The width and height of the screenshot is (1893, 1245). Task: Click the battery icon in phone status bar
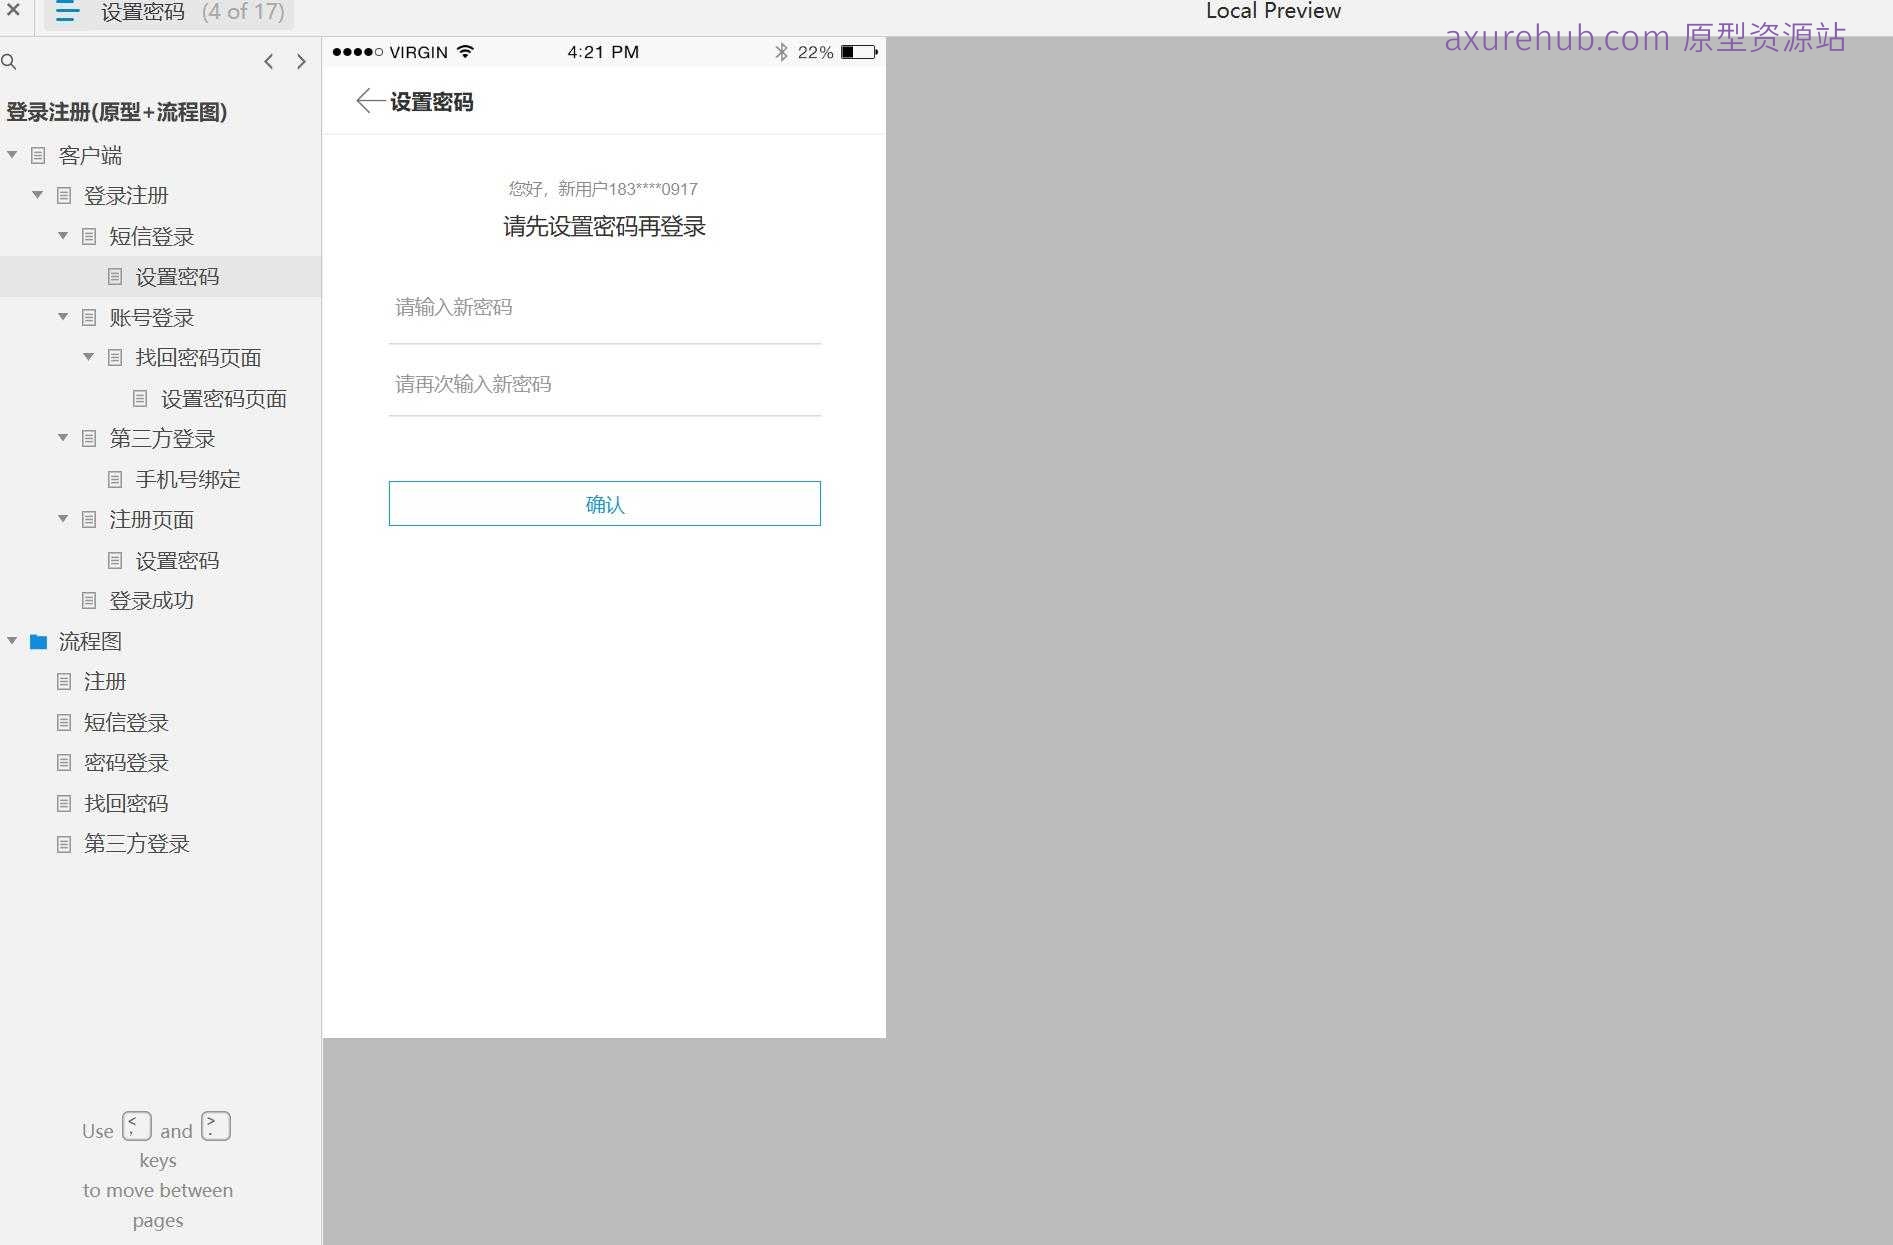(x=859, y=52)
